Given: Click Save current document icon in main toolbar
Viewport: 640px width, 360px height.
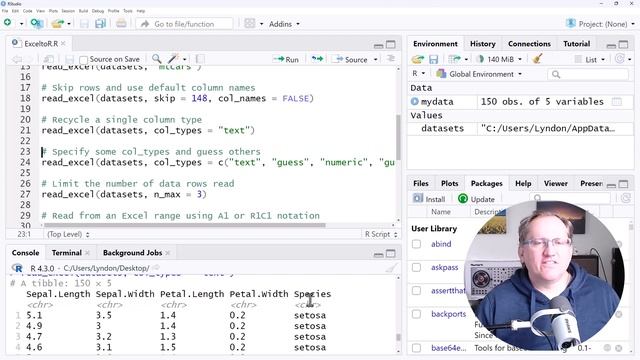Looking at the screenshot, I should (84, 24).
